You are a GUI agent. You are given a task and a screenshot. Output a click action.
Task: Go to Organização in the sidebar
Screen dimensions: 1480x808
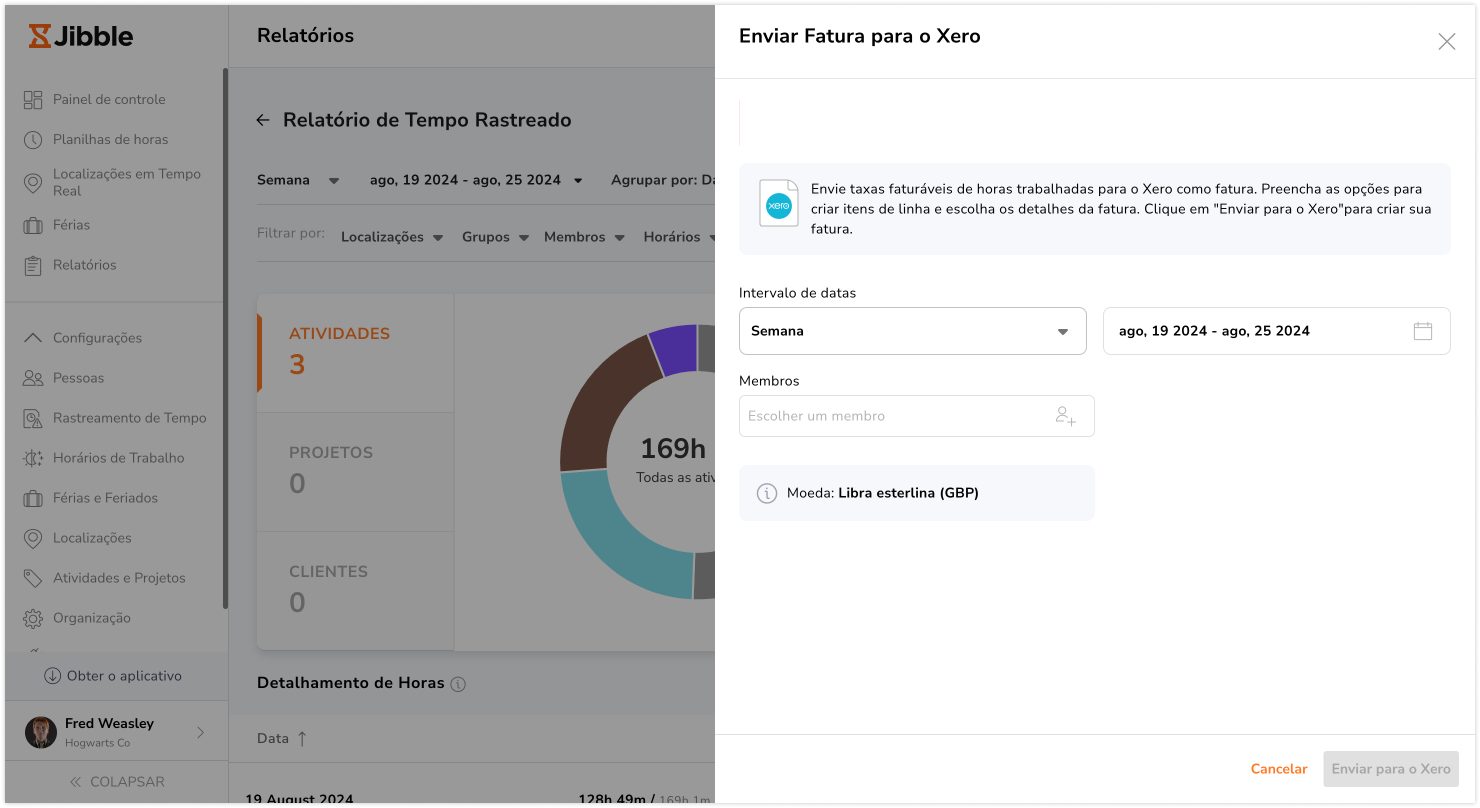coord(92,618)
